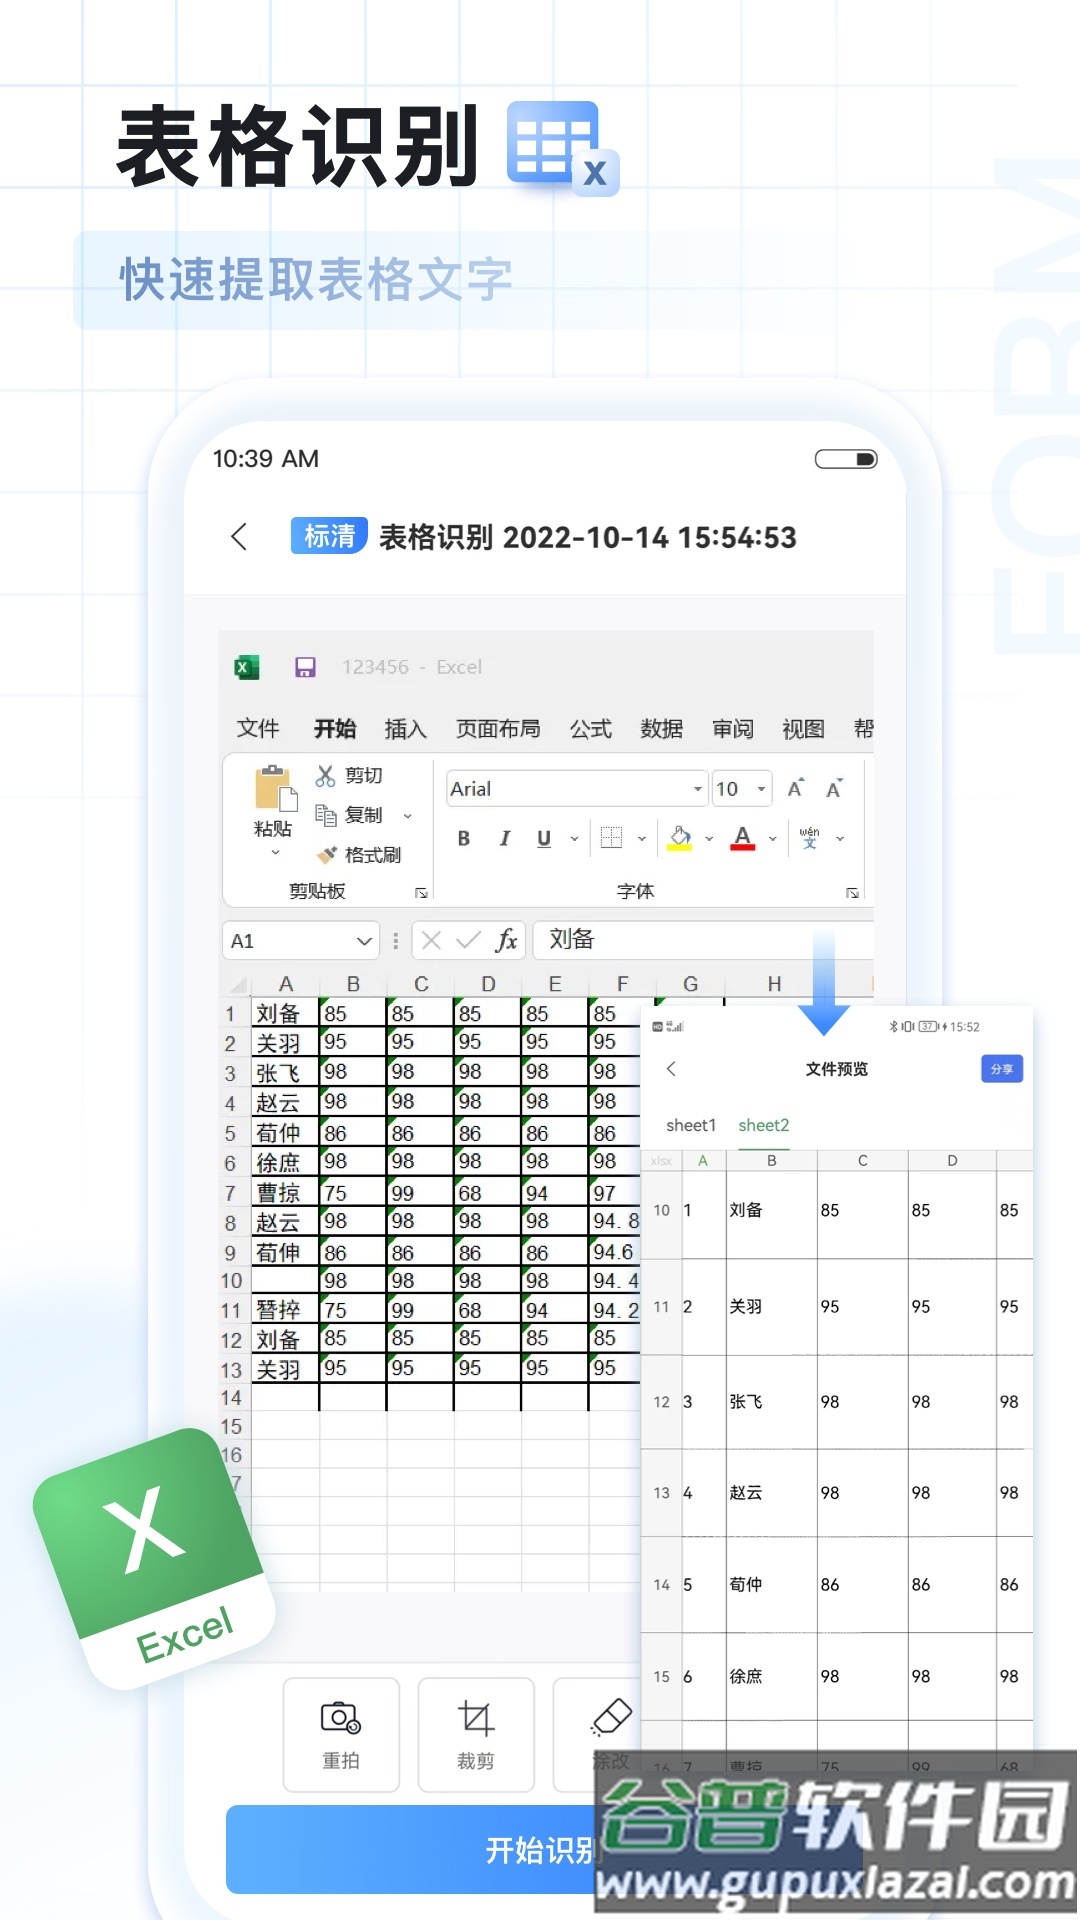Toggle italic formatting
Screen dimensions: 1080x1920
coord(505,839)
